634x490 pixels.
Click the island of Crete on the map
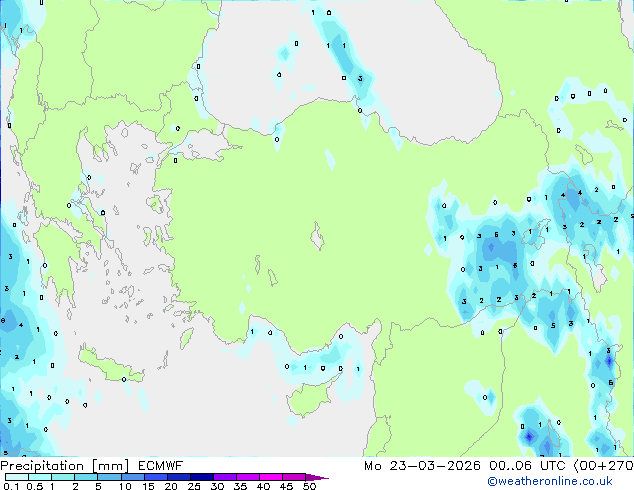tap(110, 365)
